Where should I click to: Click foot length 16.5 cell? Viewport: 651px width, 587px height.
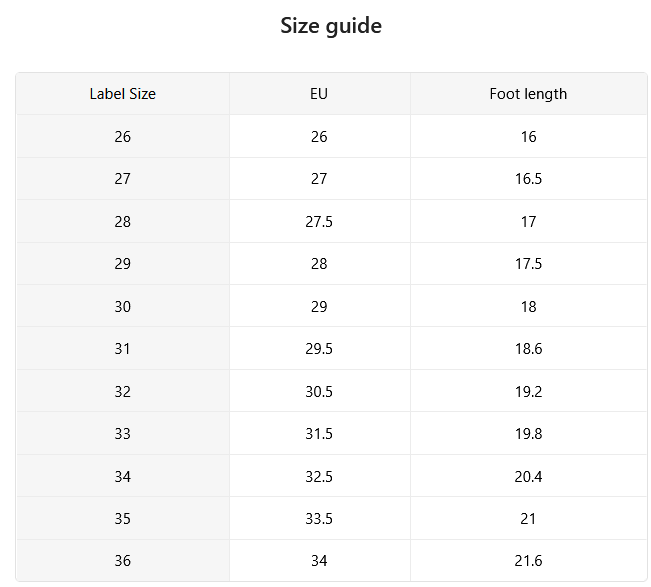tap(529, 179)
